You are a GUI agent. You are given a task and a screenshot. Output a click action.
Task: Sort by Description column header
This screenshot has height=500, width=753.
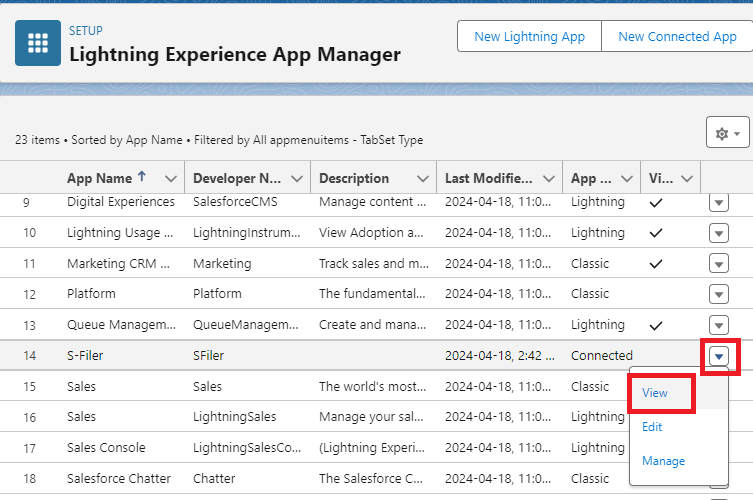(x=354, y=178)
